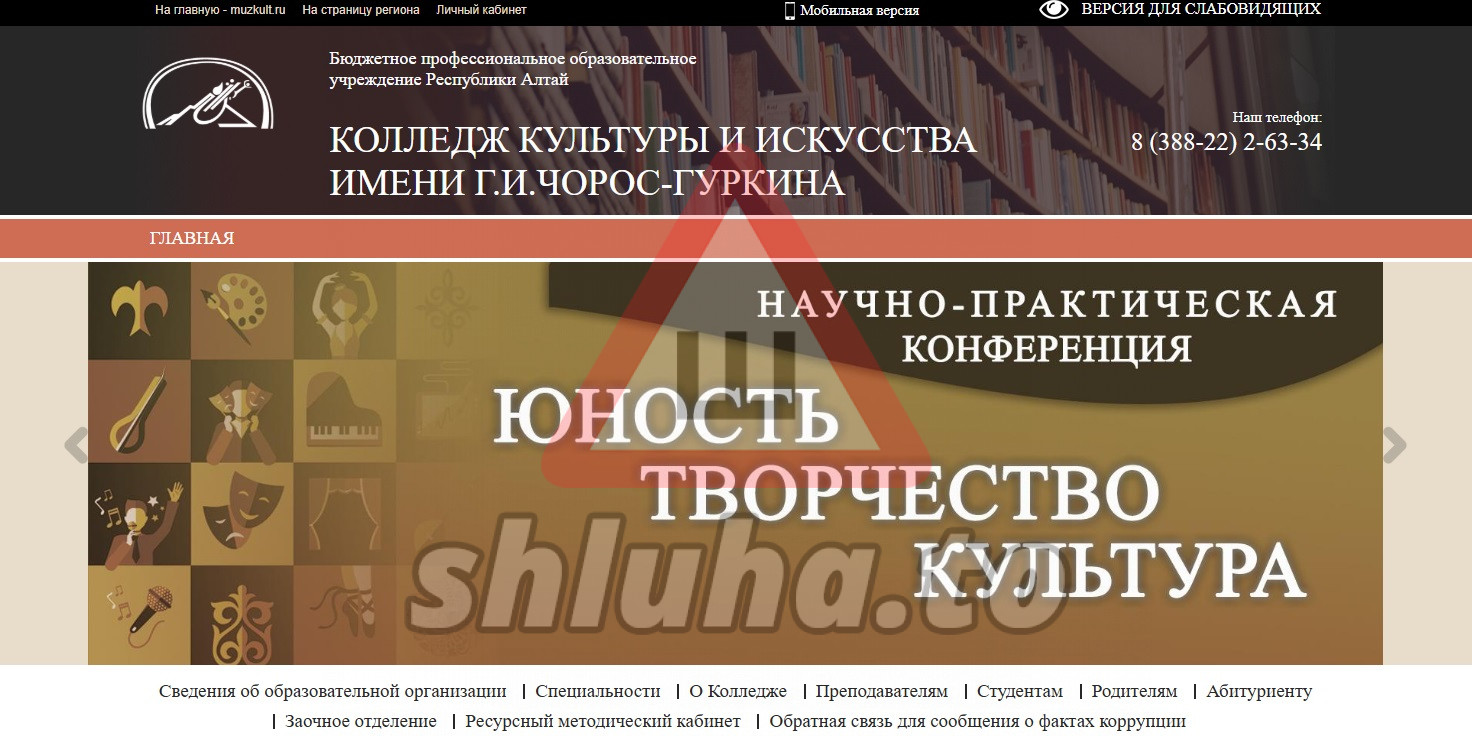1472x736 pixels.
Task: Click the eye icon for visually impaired version
Action: click(x=1054, y=10)
